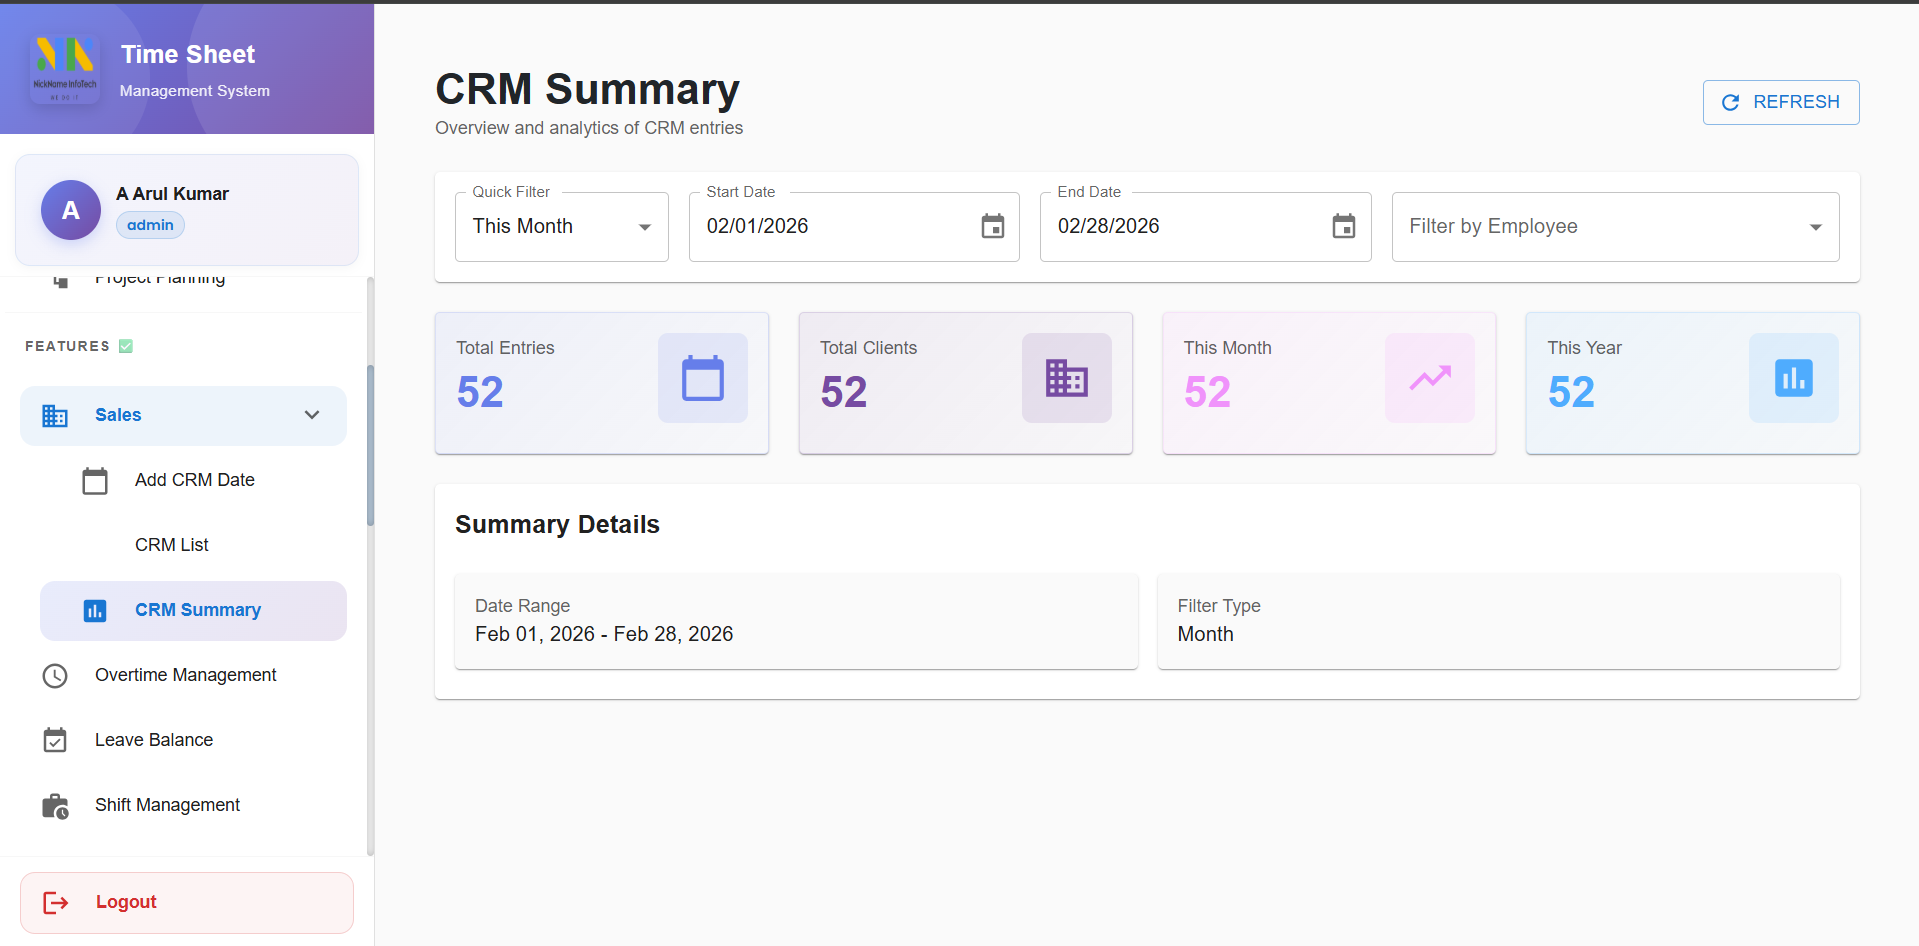Select CRM Summary in the sidebar
Screen dimensions: 1919x946
point(198,610)
